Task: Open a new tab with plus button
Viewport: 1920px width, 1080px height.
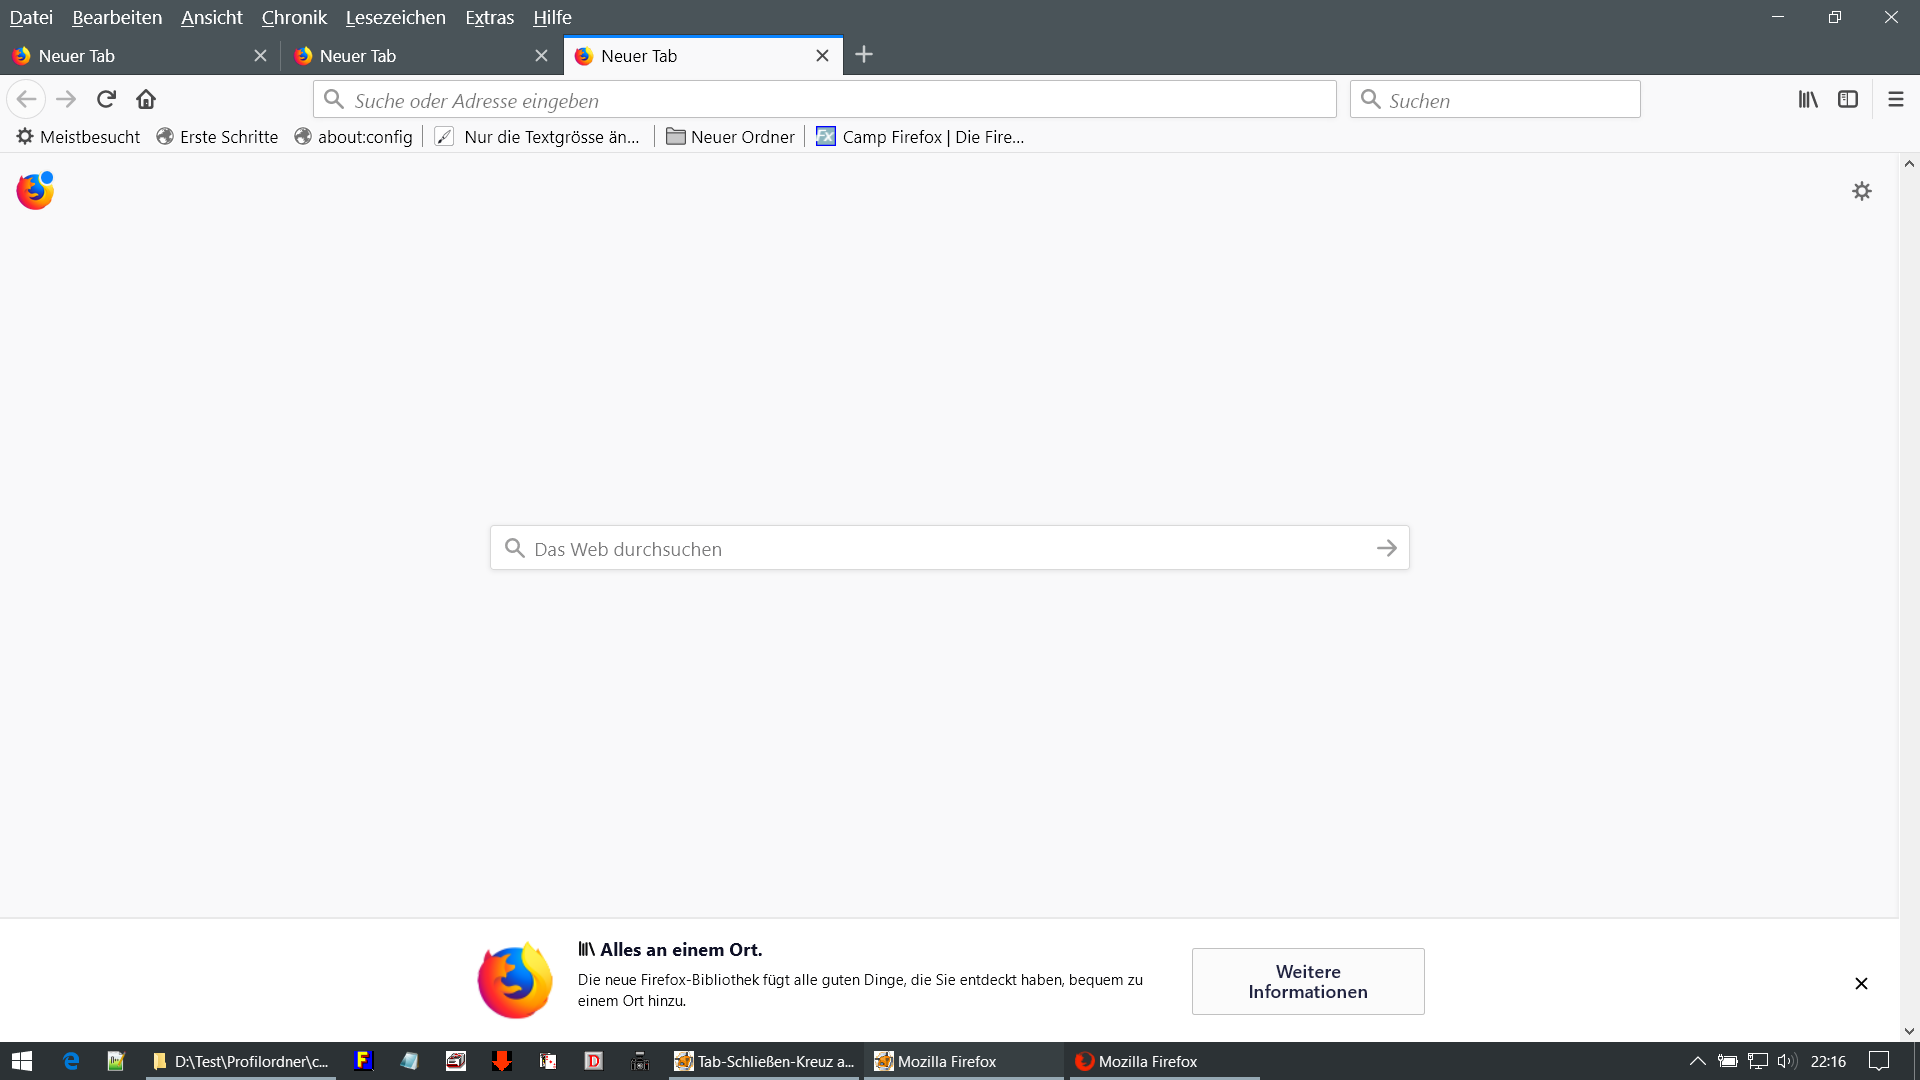Action: tap(864, 55)
